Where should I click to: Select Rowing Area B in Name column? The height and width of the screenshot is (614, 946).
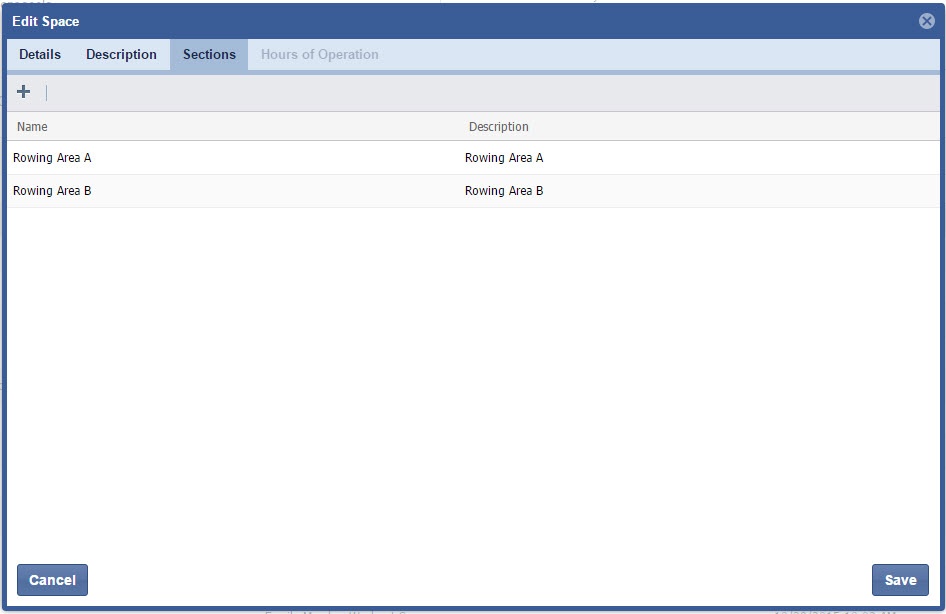coord(52,191)
